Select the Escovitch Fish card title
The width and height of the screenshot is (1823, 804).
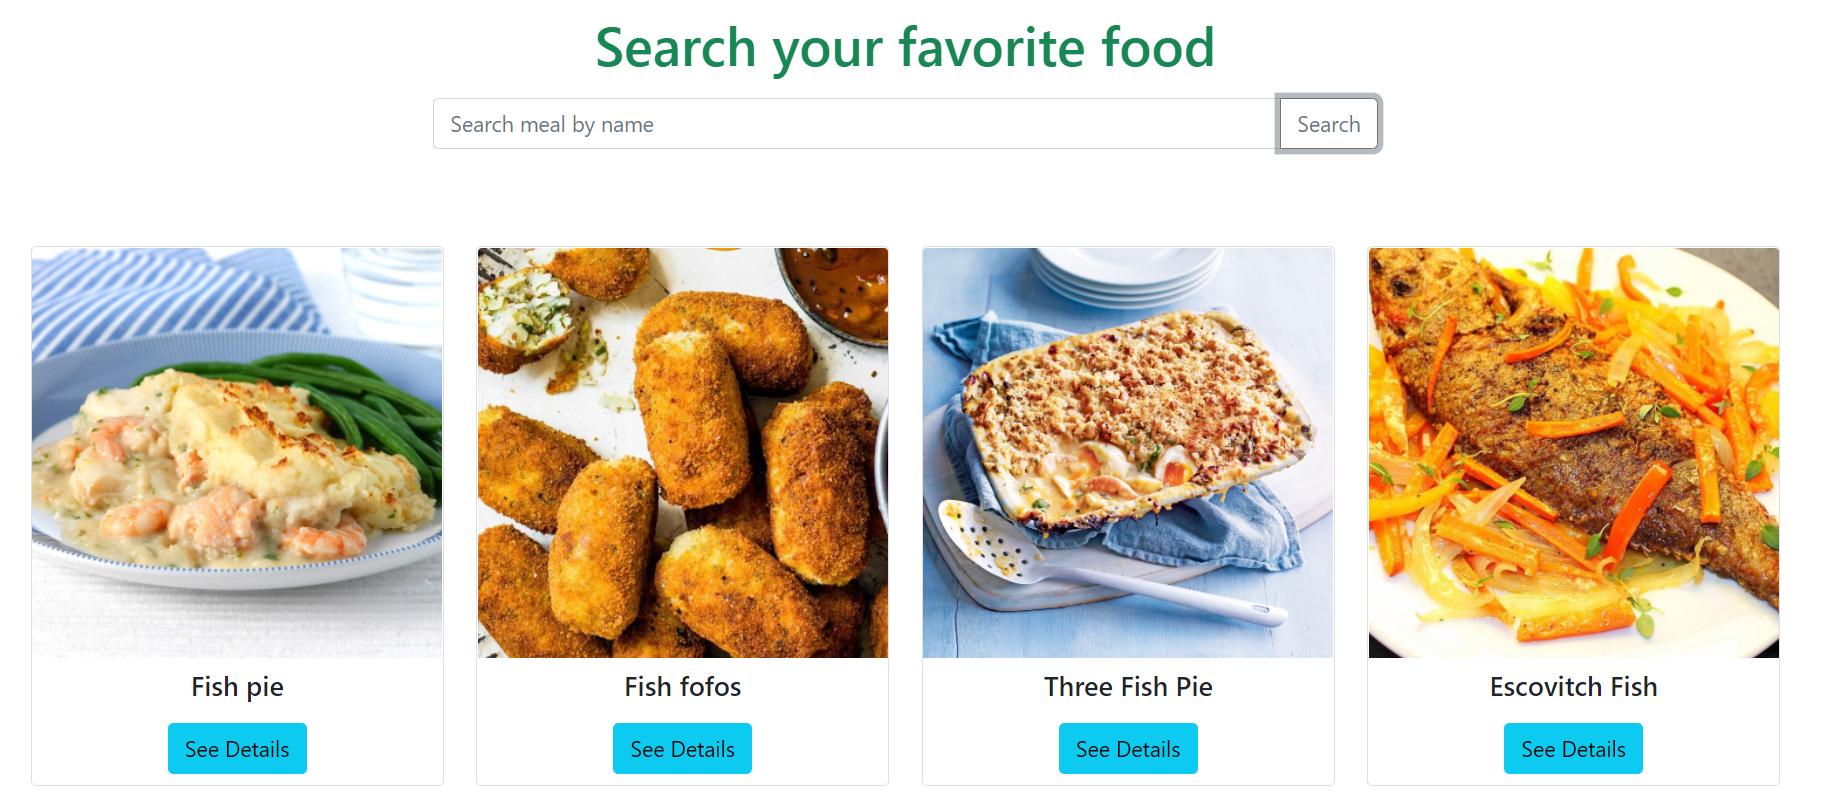coord(1574,687)
